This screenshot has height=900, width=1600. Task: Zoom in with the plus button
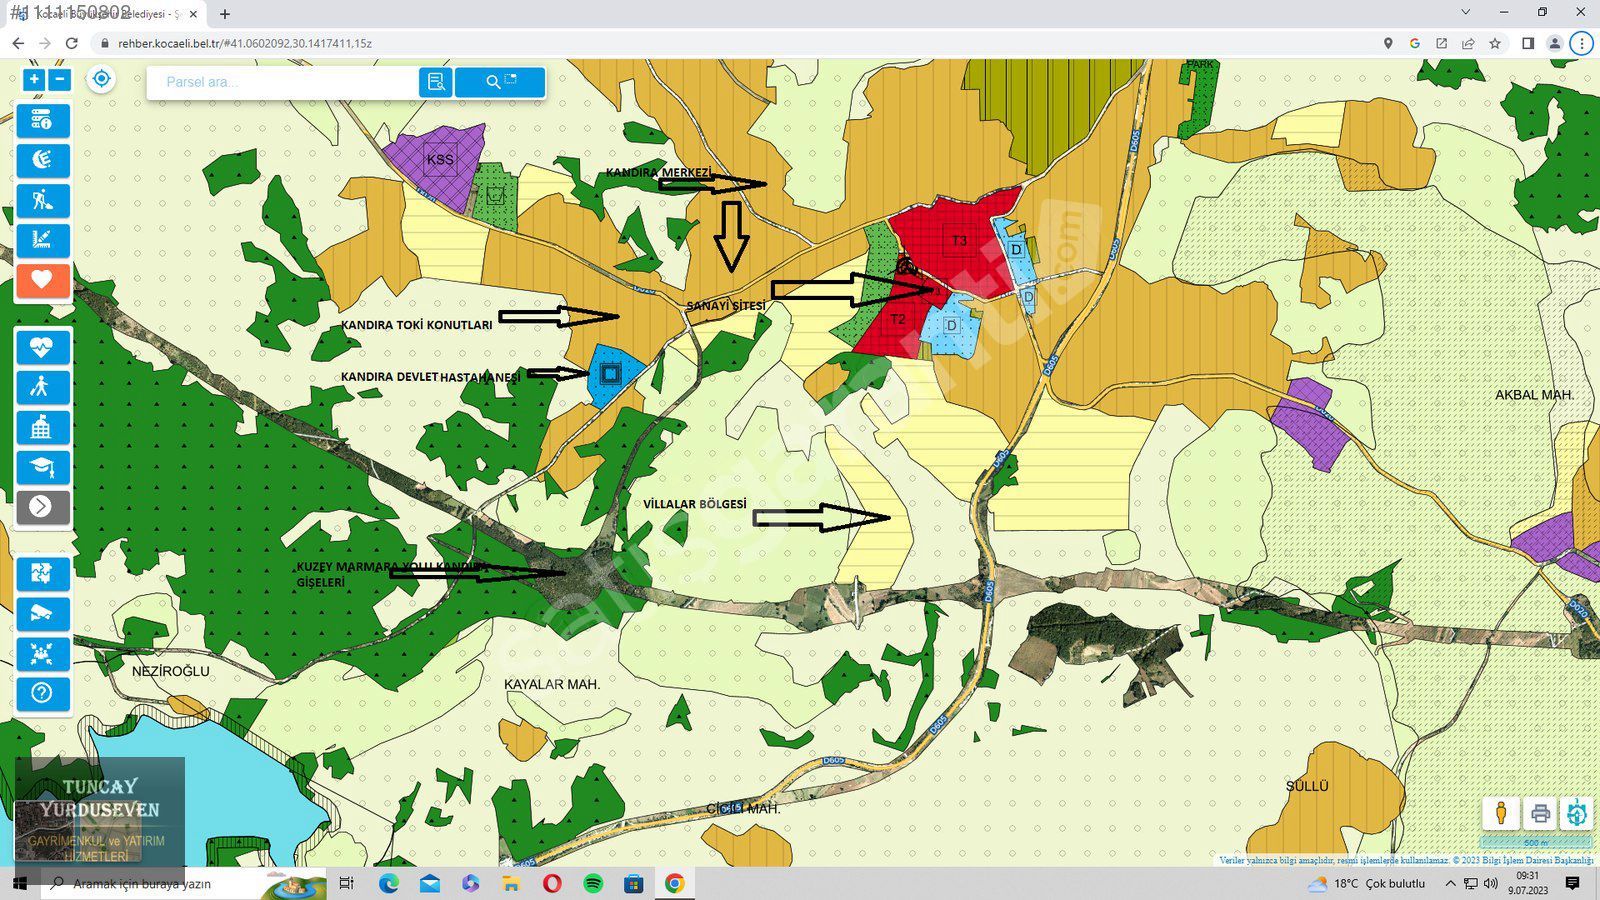(x=34, y=80)
